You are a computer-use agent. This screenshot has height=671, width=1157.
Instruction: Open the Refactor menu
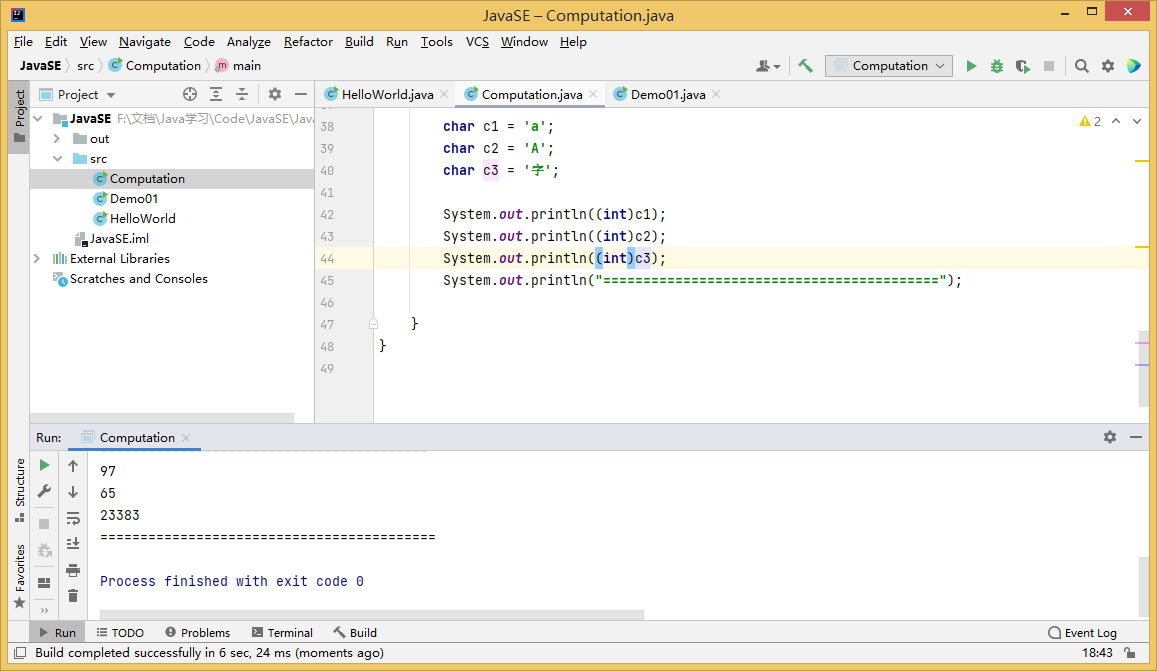pos(308,41)
